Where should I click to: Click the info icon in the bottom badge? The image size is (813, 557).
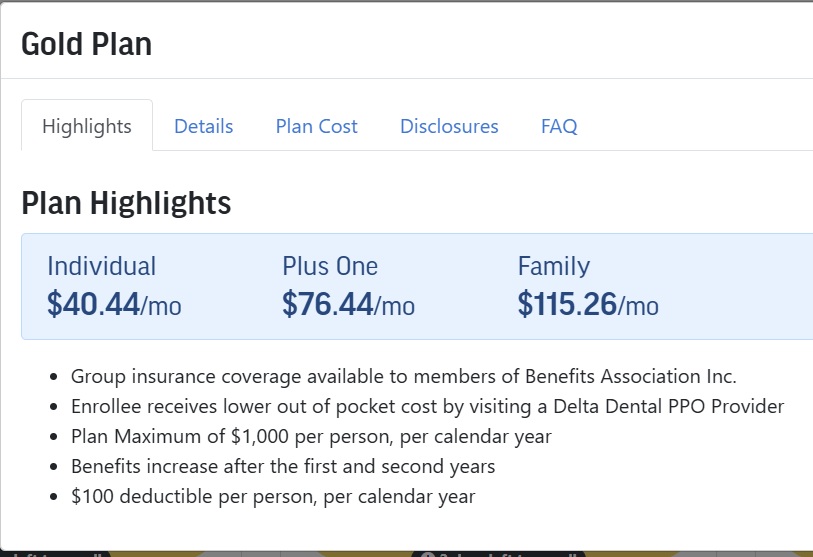pyautogui.click(x=427, y=554)
